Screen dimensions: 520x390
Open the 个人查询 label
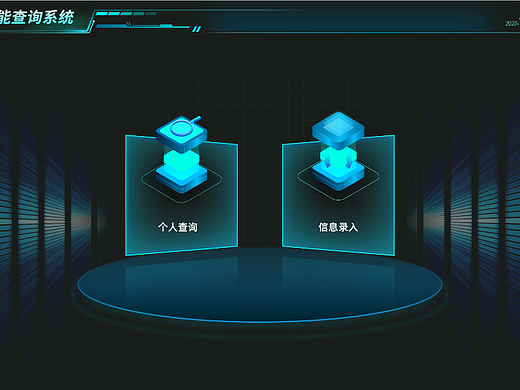(178, 227)
